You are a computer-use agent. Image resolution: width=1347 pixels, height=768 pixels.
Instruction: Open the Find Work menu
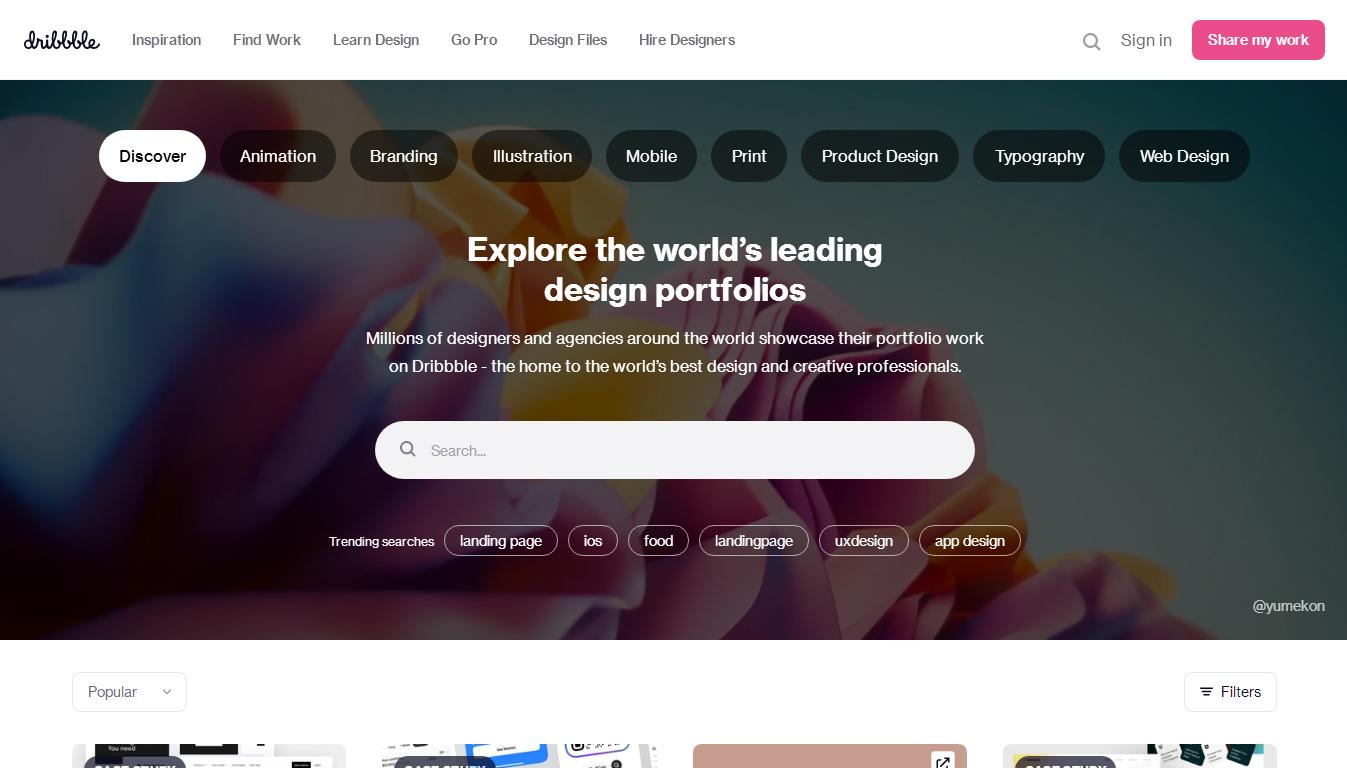pyautogui.click(x=267, y=40)
